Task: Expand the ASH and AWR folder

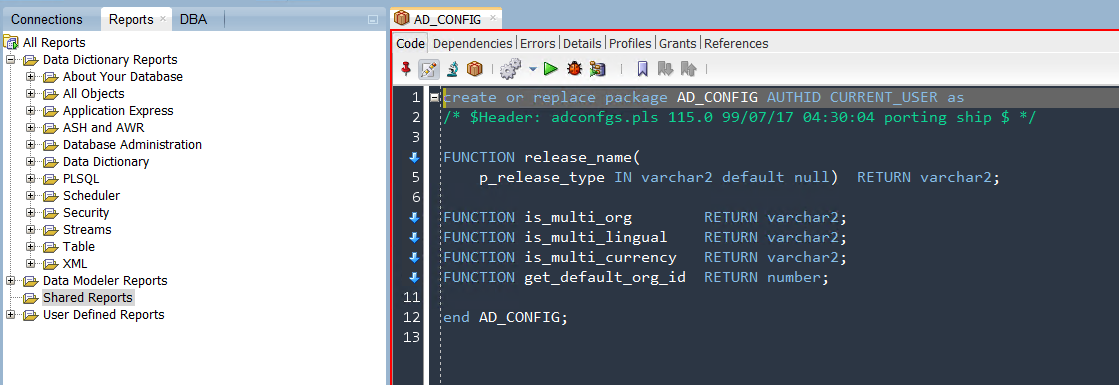Action: (x=30, y=128)
